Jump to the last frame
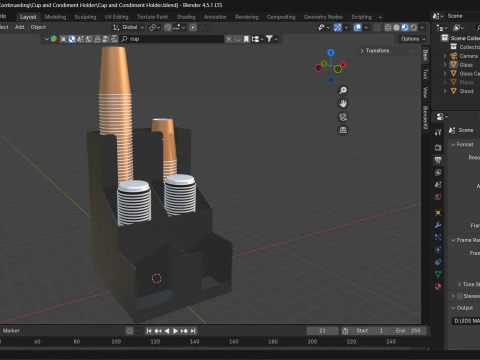Image resolution: width=480 pixels, height=360 pixels. (x=193, y=331)
